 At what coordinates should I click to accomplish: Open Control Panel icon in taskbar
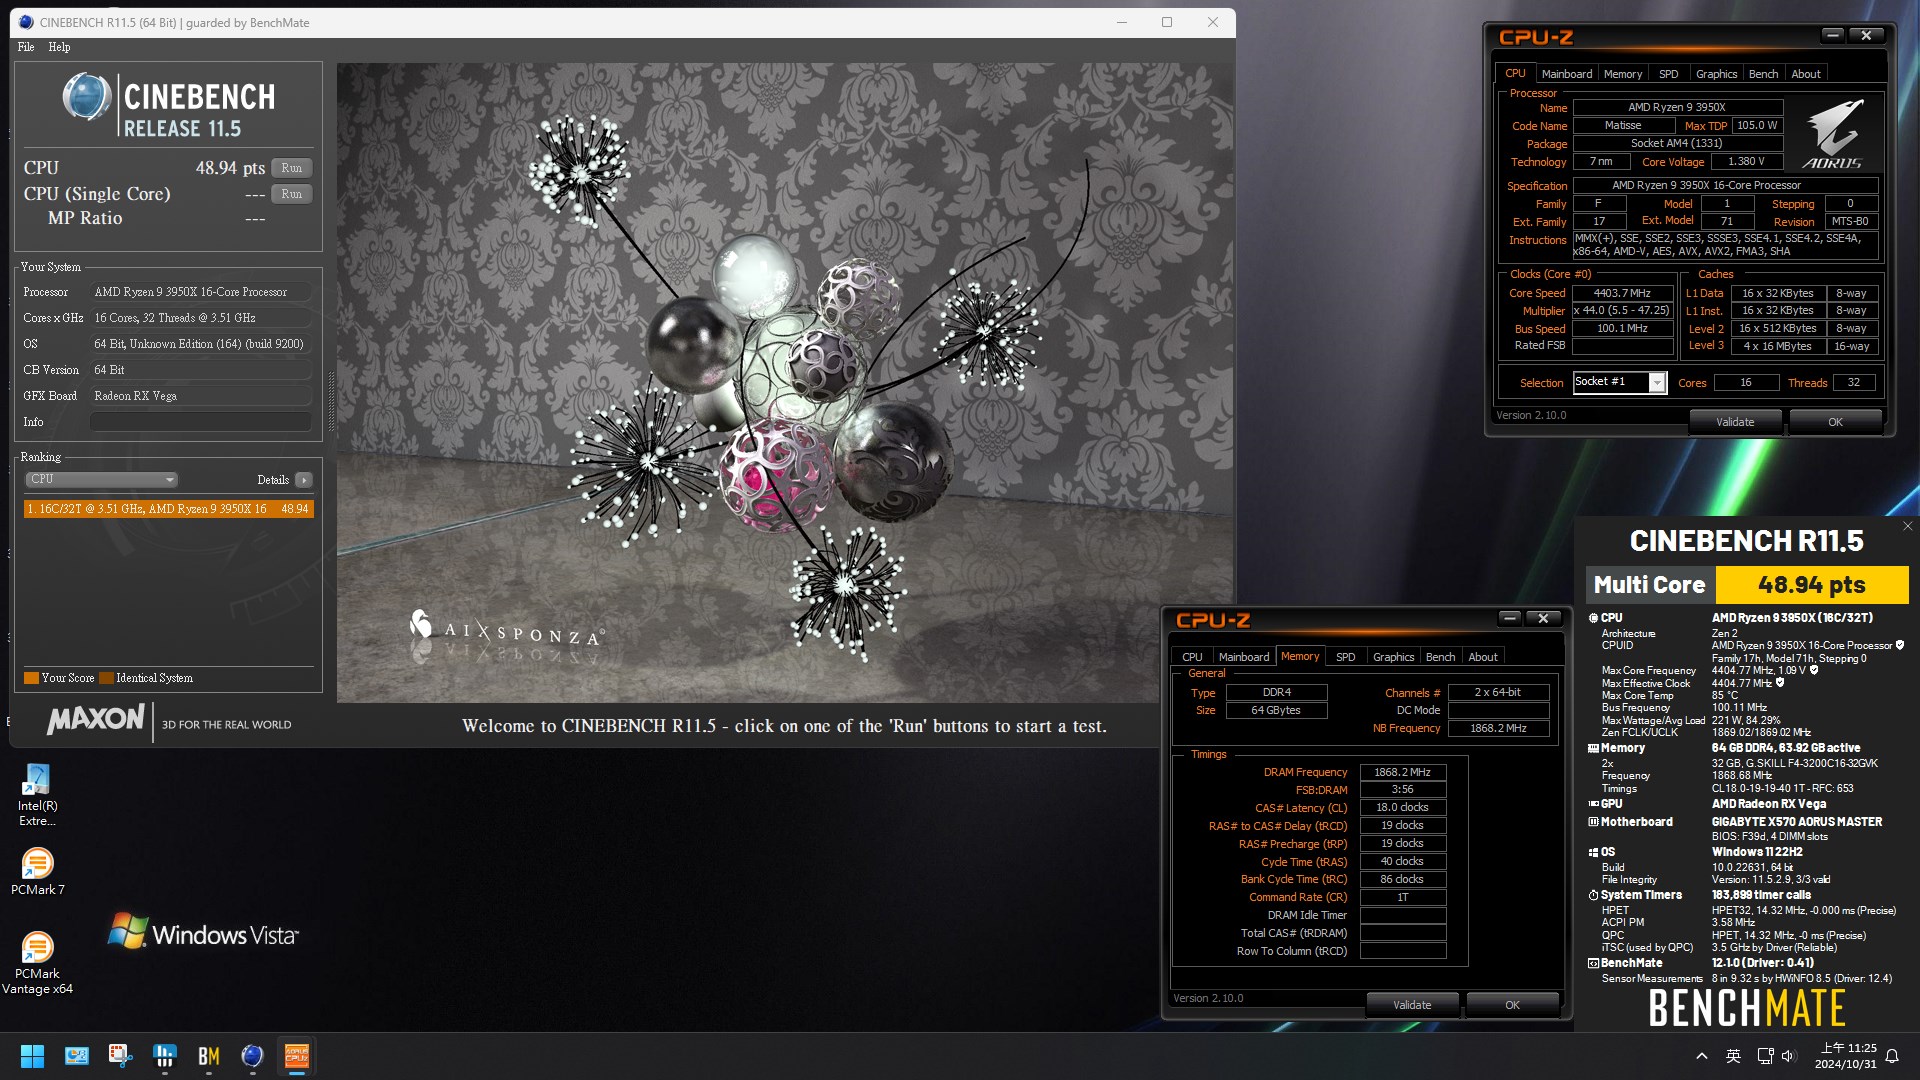[76, 1056]
